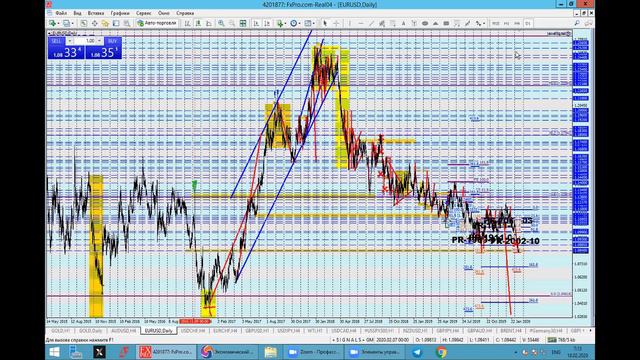
Task: Open the Вставка menu
Action: point(96,13)
